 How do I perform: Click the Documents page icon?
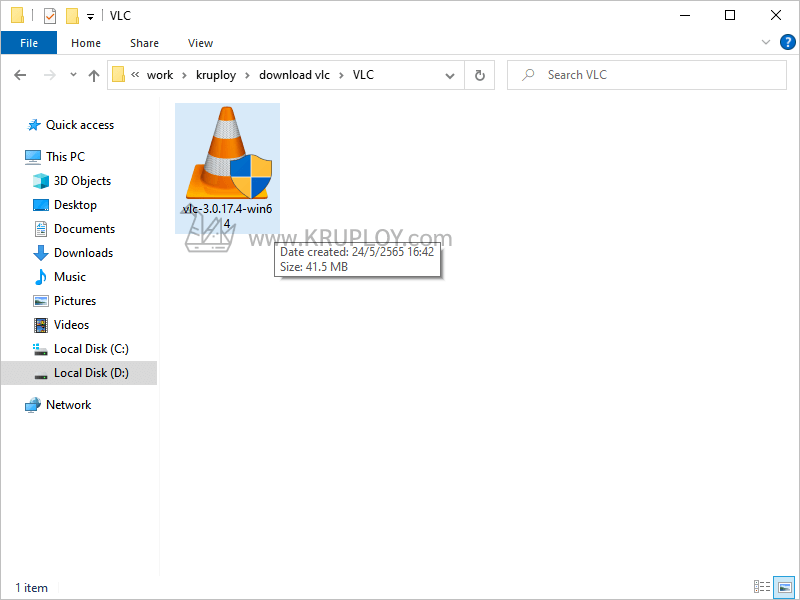[40, 229]
